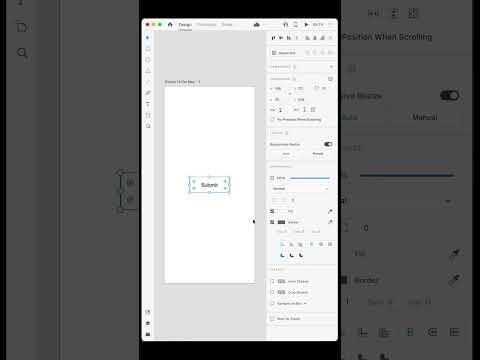This screenshot has width=480, height=360.
Task: Select the Zoom magnifier tool in front window
Action: (x=148, y=126)
